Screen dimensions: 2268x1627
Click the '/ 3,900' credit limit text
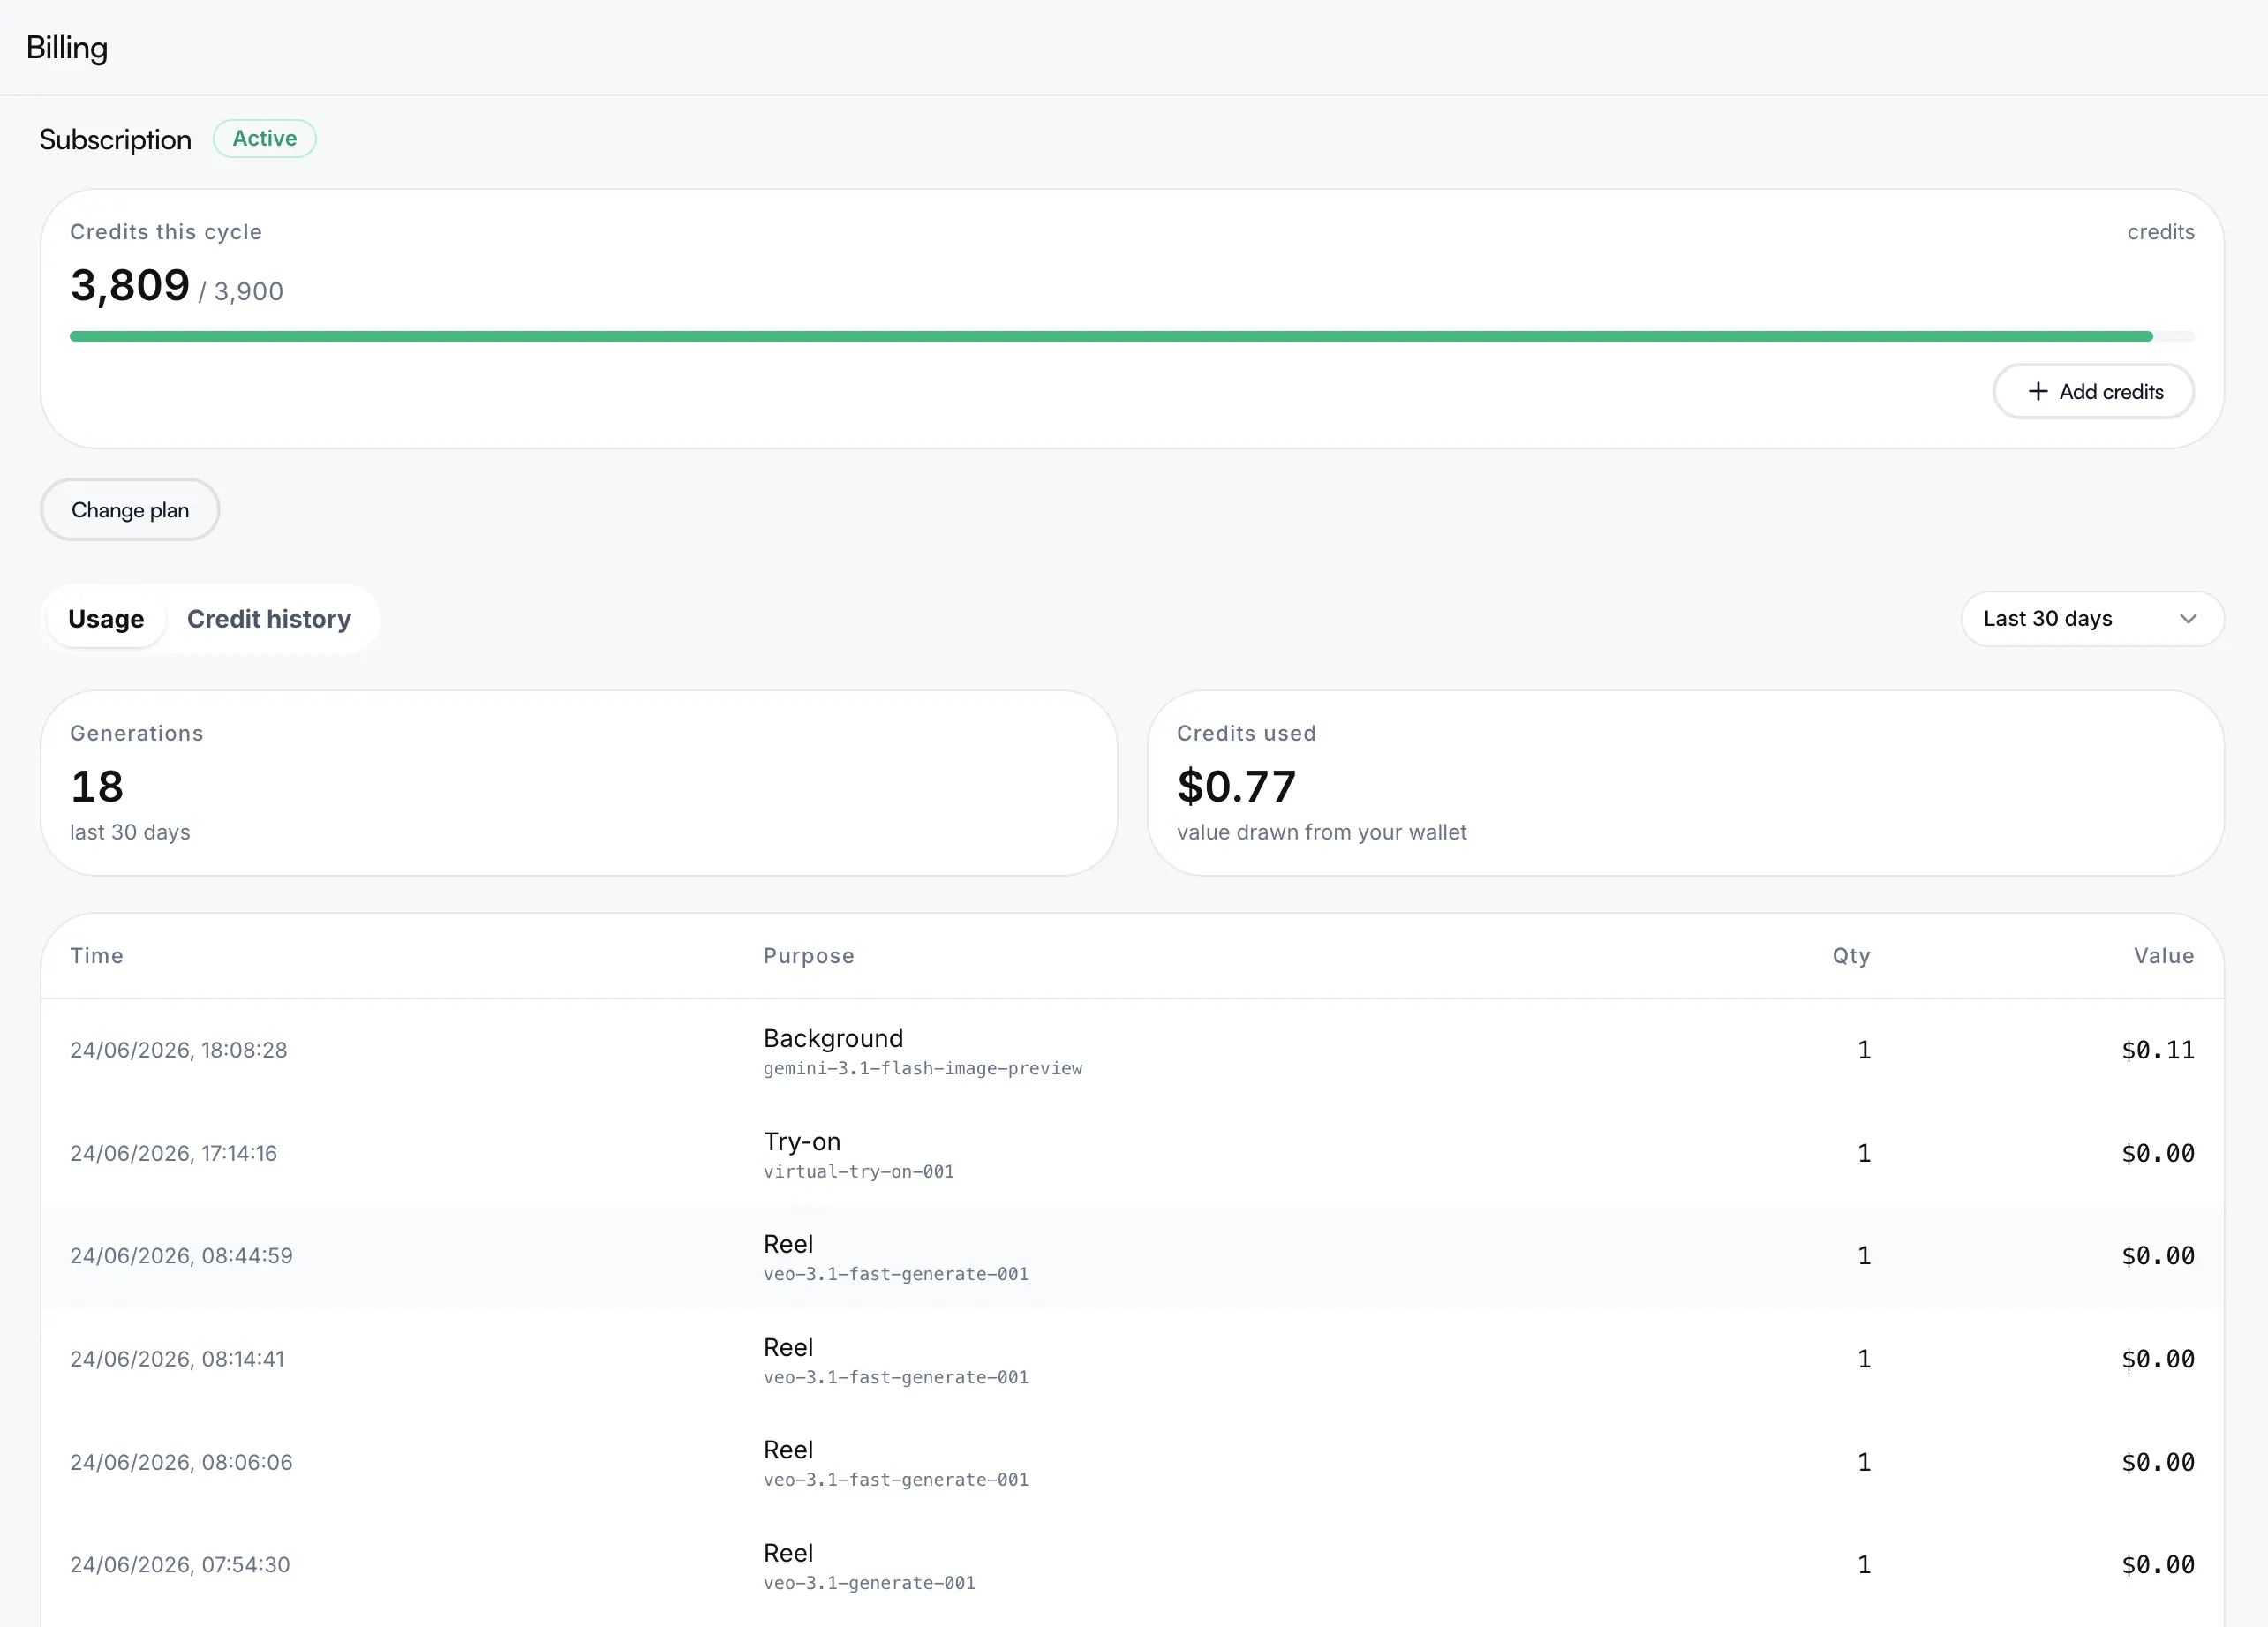pos(241,292)
